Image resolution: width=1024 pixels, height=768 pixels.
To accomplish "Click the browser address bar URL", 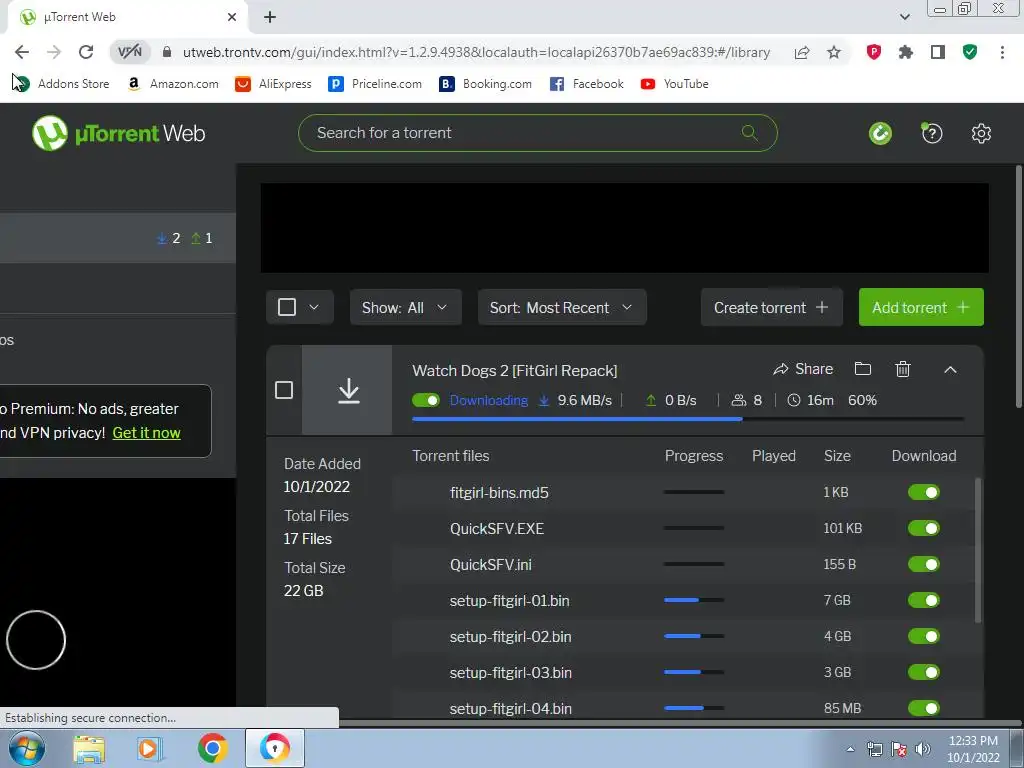I will [476, 52].
